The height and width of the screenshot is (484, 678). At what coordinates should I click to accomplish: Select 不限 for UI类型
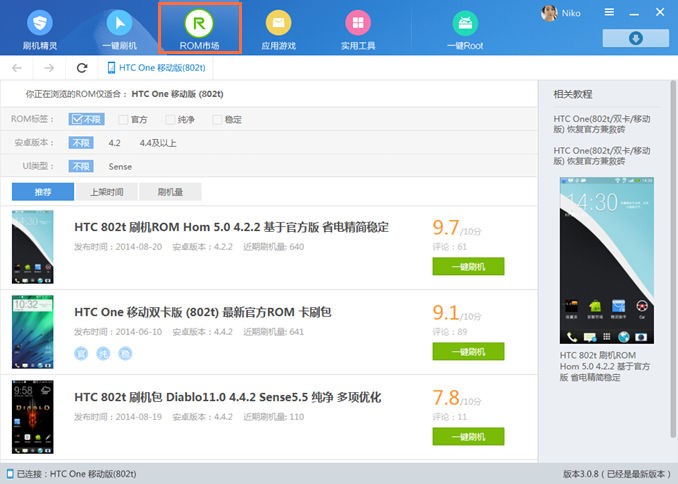(x=81, y=166)
